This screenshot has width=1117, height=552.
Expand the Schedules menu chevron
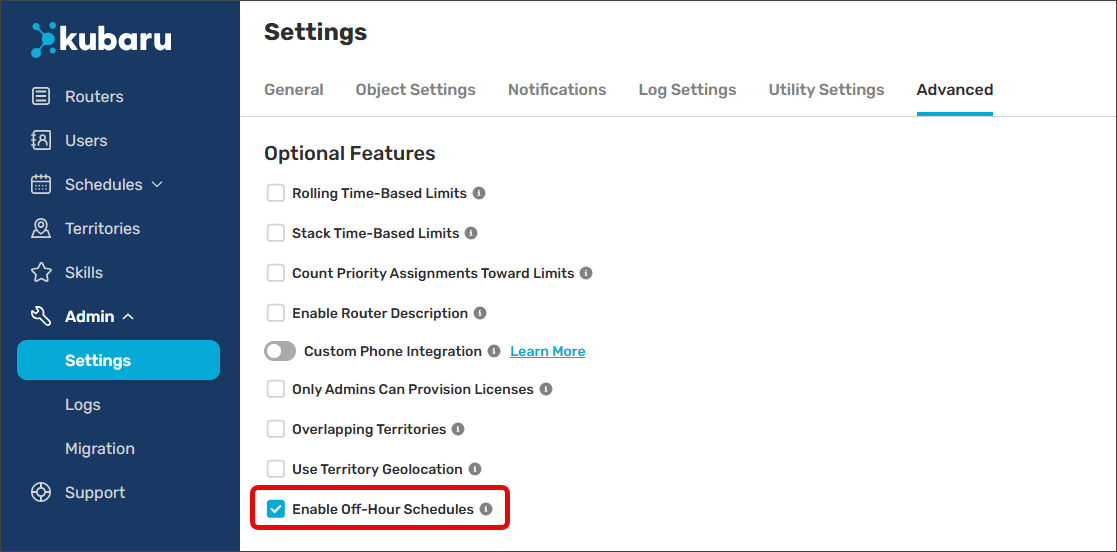[157, 185]
